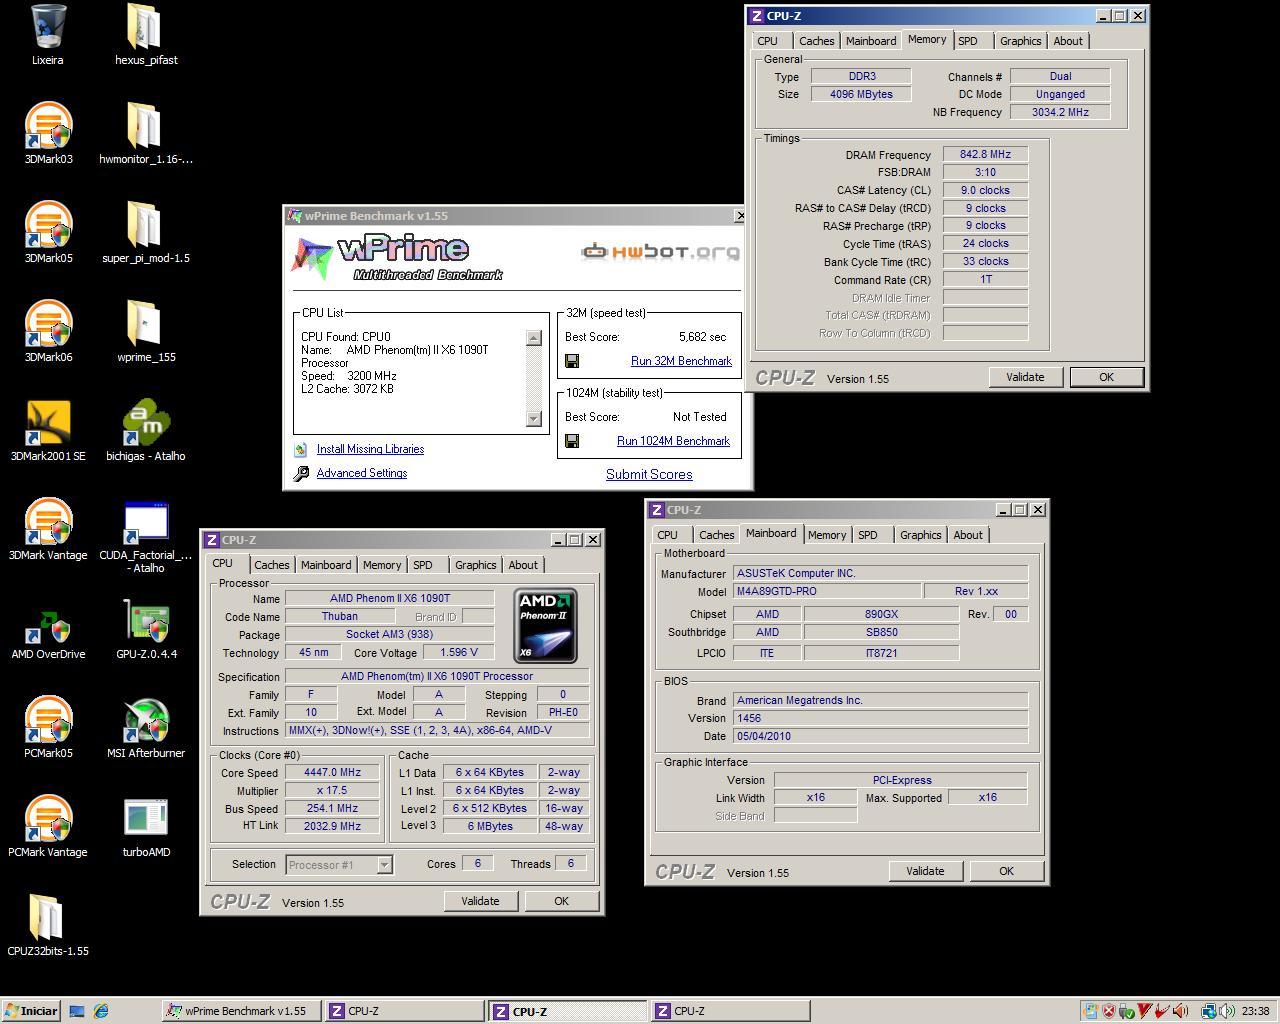Select About tab in CPU-Z Mainboard window
1280x1024 pixels.
[967, 535]
